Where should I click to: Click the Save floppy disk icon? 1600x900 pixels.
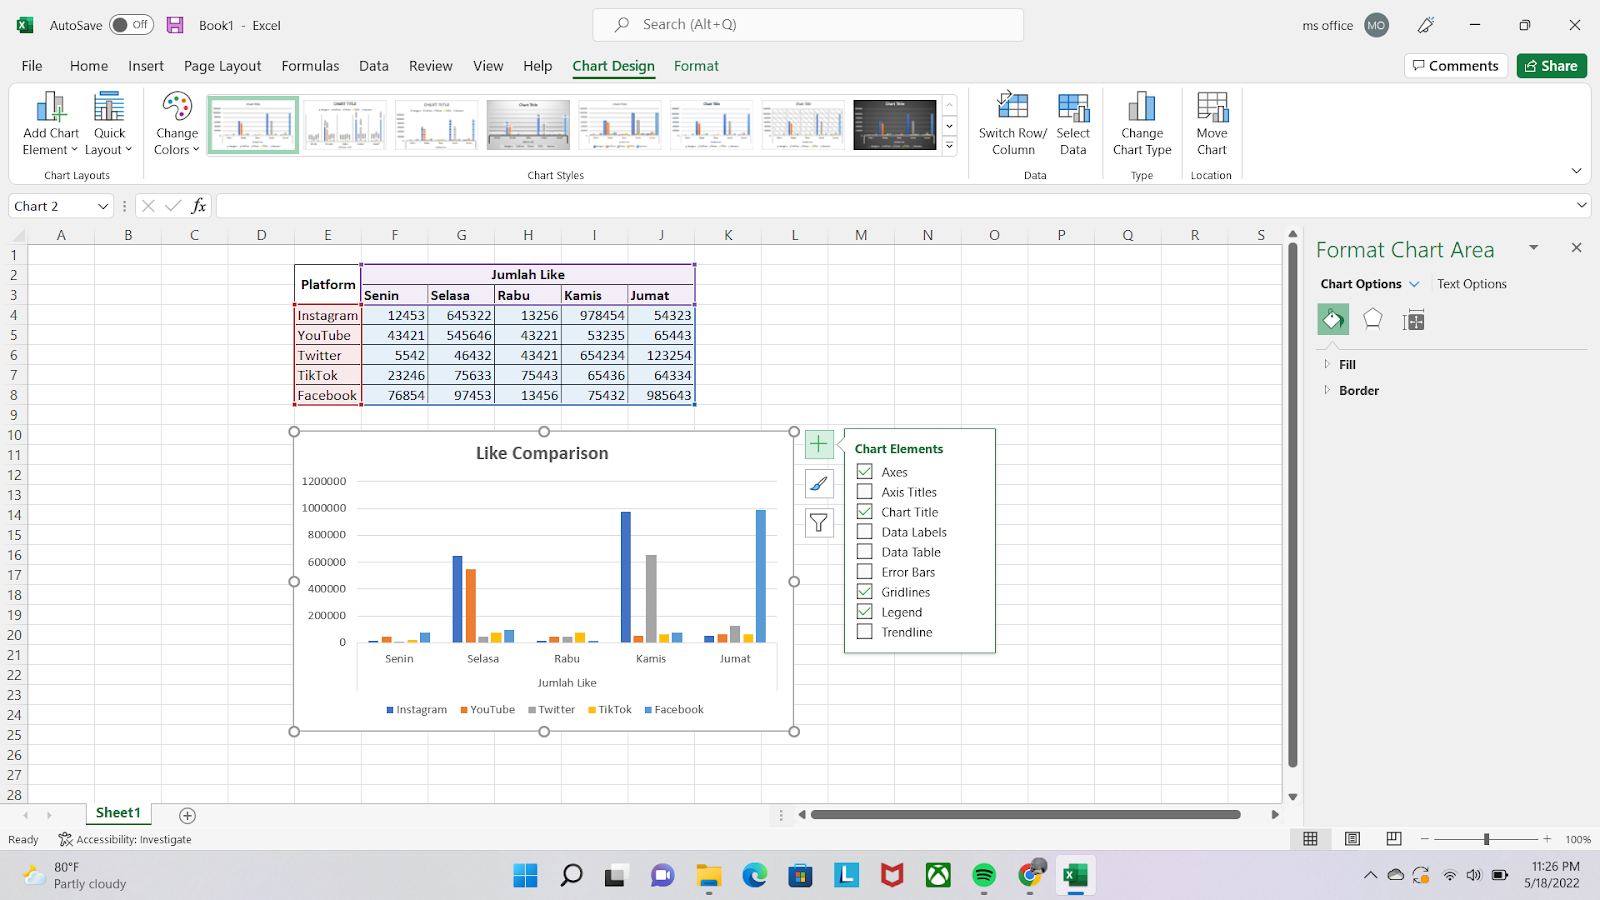[175, 25]
